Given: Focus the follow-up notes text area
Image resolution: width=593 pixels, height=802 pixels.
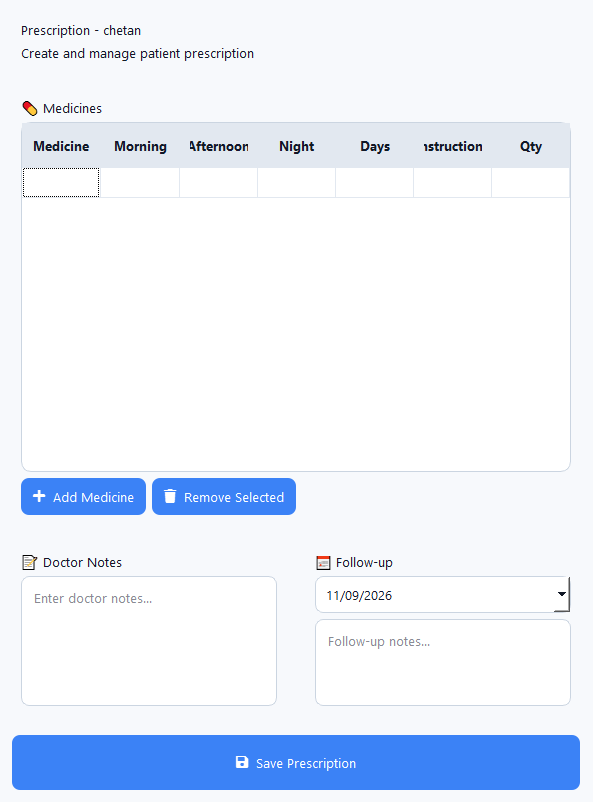Looking at the screenshot, I should [x=443, y=662].
